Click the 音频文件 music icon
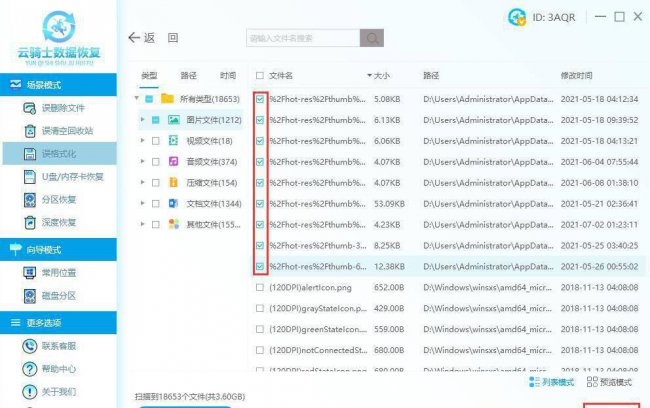650x408 pixels. (173, 162)
